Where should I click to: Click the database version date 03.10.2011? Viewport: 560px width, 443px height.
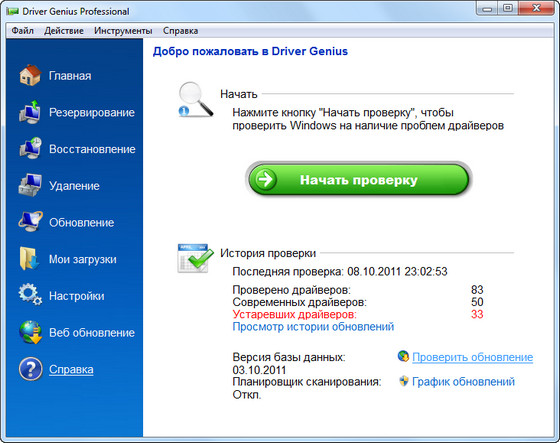(x=259, y=370)
